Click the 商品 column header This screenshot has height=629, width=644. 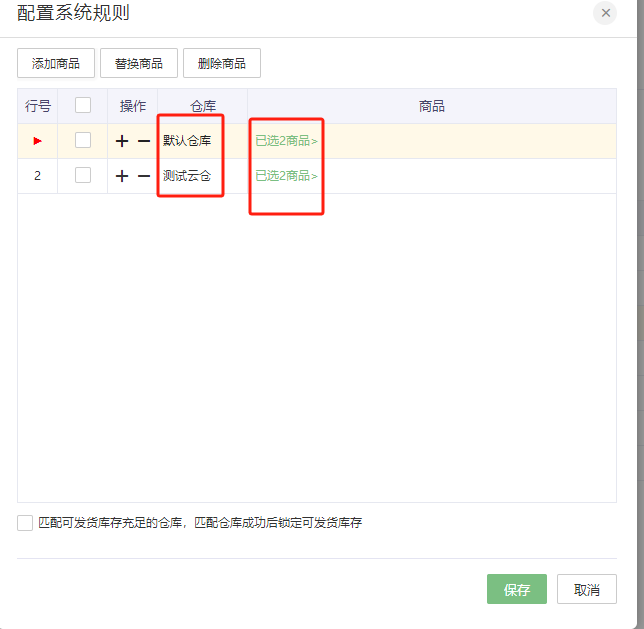[432, 106]
